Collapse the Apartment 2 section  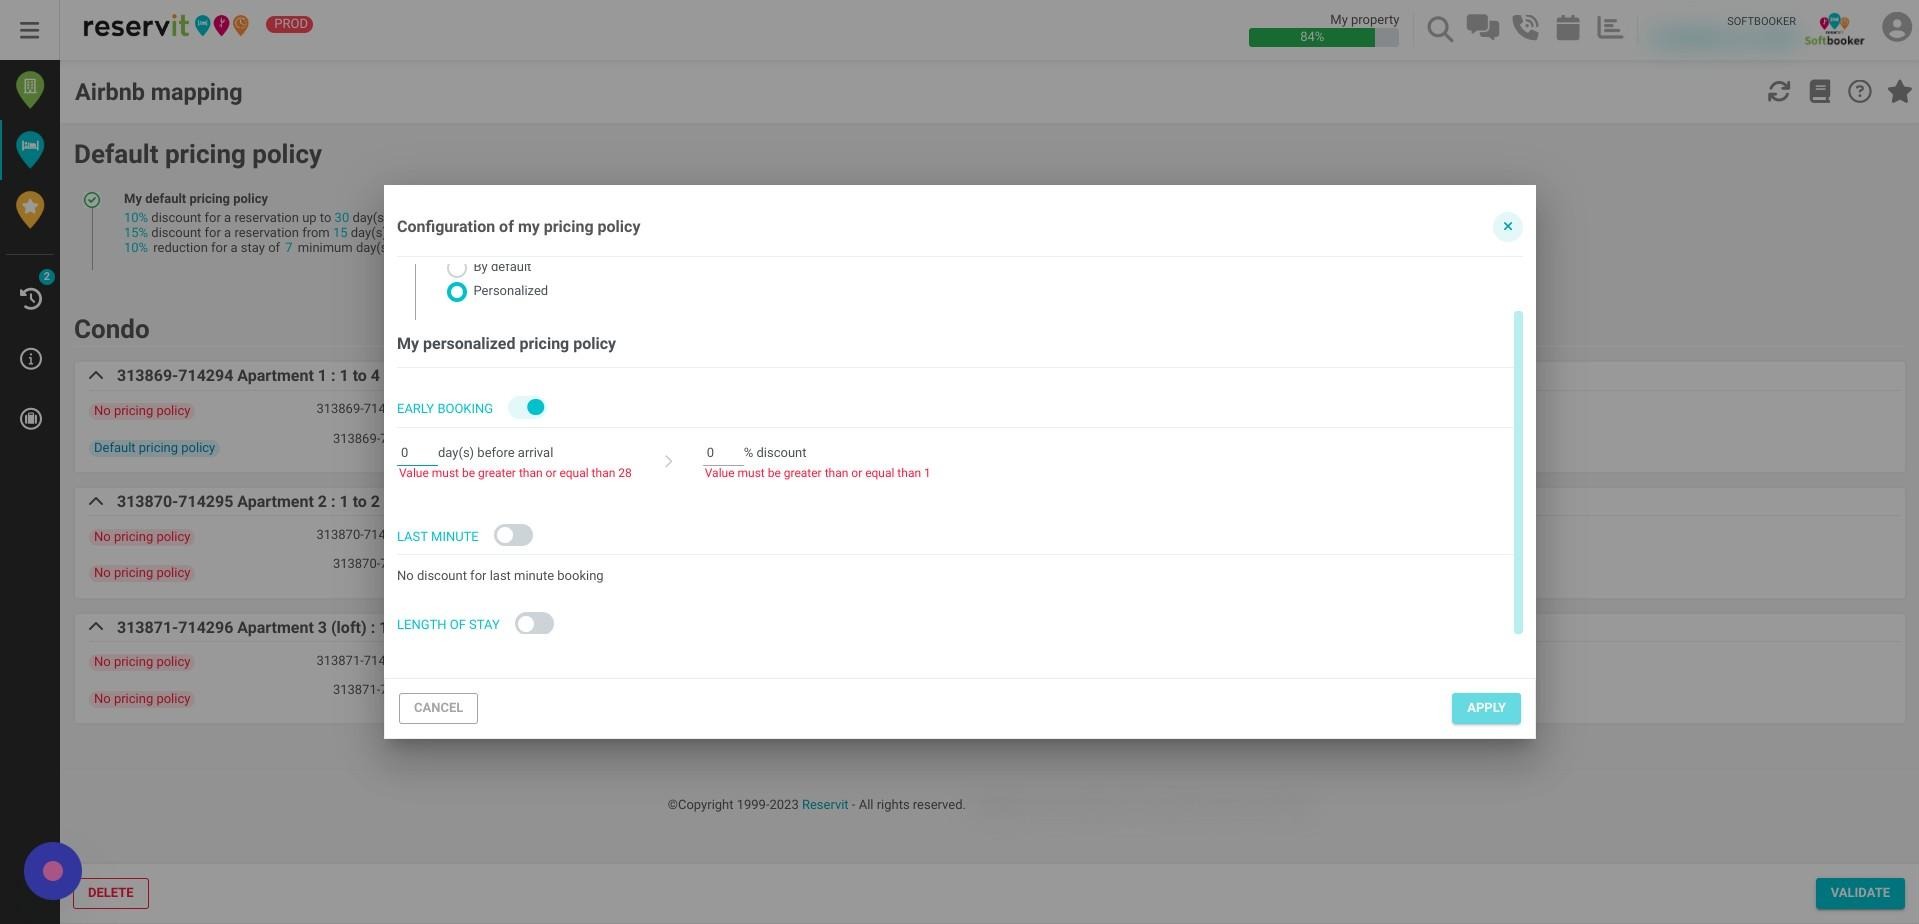click(96, 501)
